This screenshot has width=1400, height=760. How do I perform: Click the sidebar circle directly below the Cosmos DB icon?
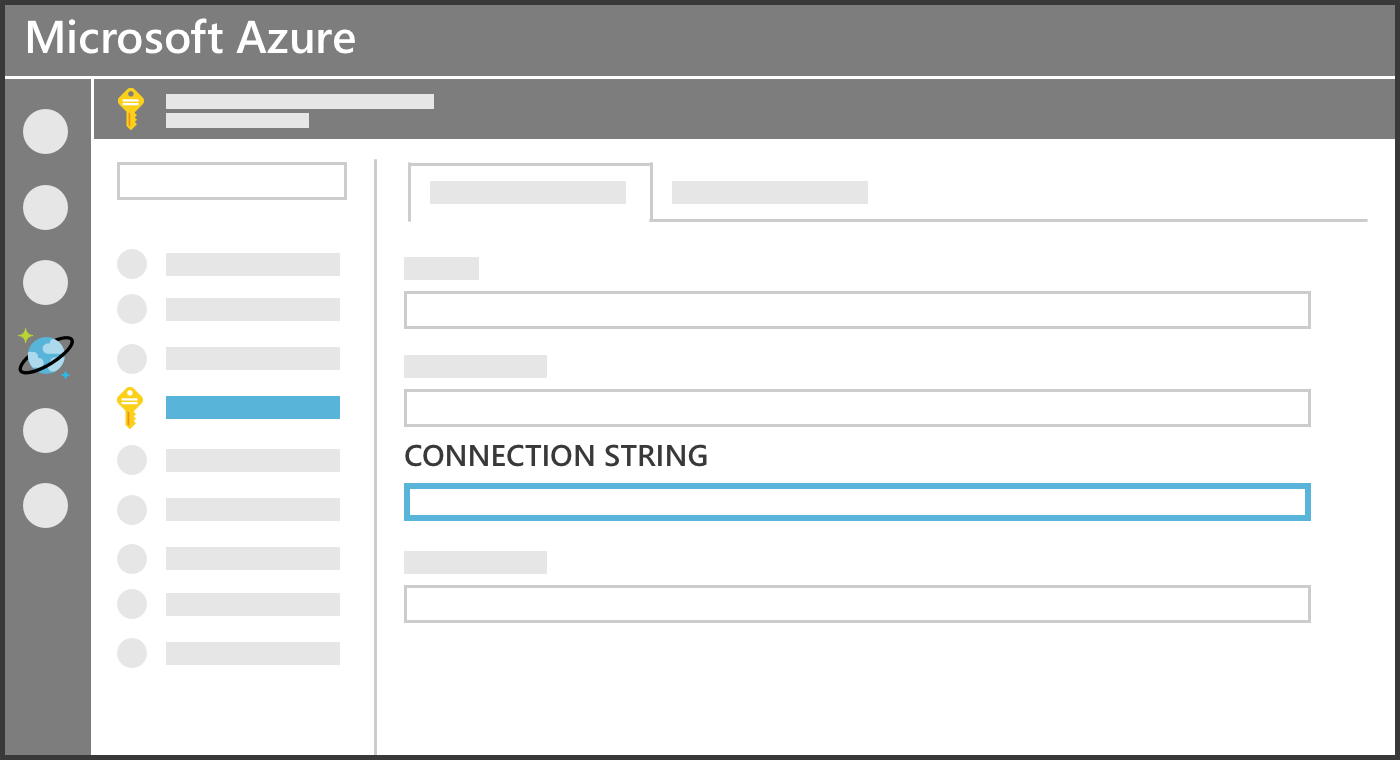[x=46, y=430]
